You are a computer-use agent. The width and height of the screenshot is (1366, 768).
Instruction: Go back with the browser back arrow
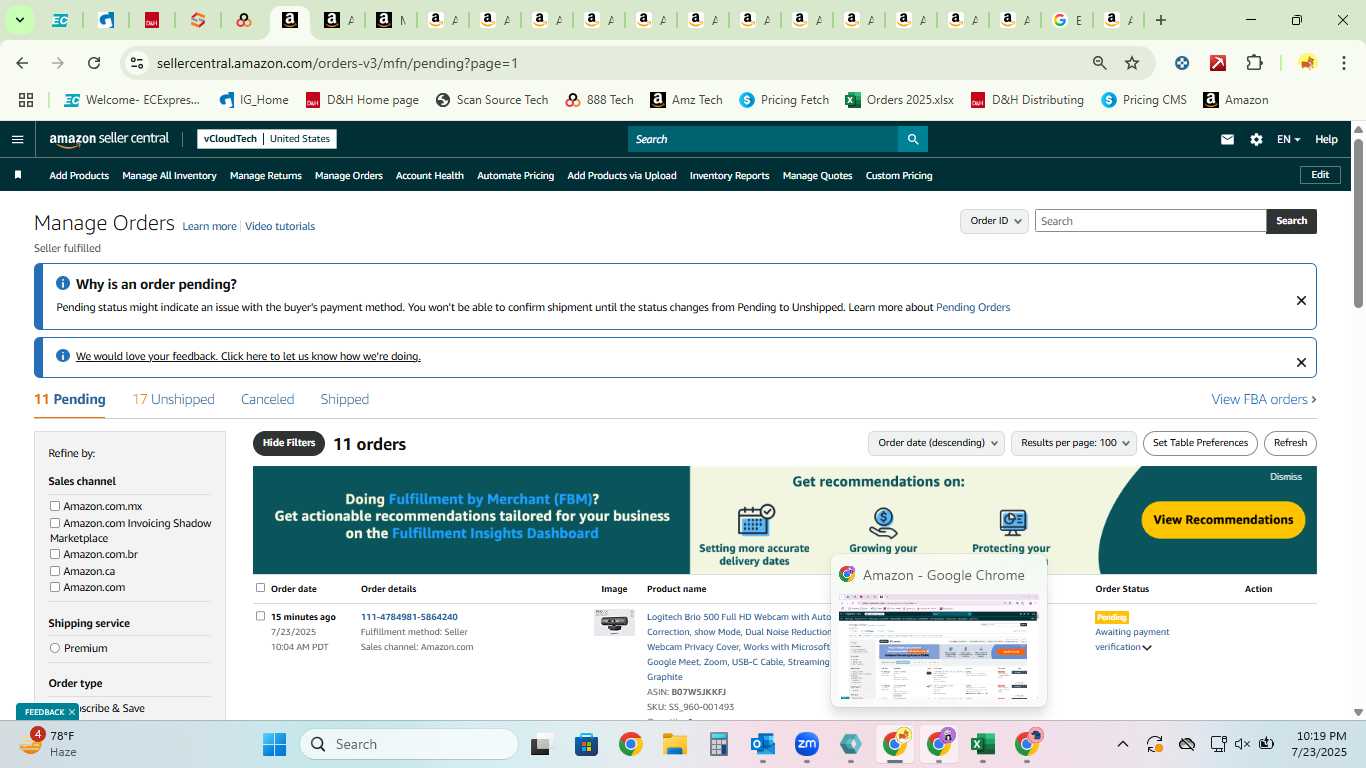point(22,63)
